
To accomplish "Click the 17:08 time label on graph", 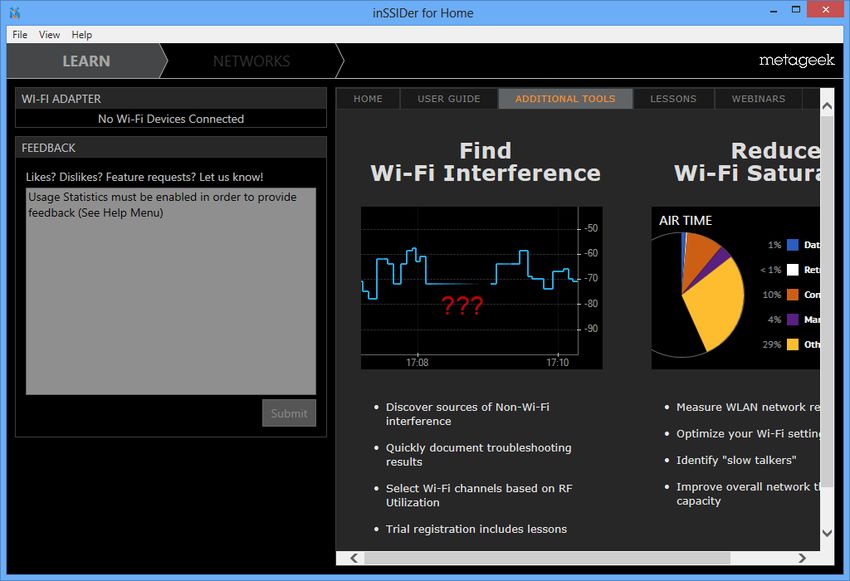I will coord(417,363).
